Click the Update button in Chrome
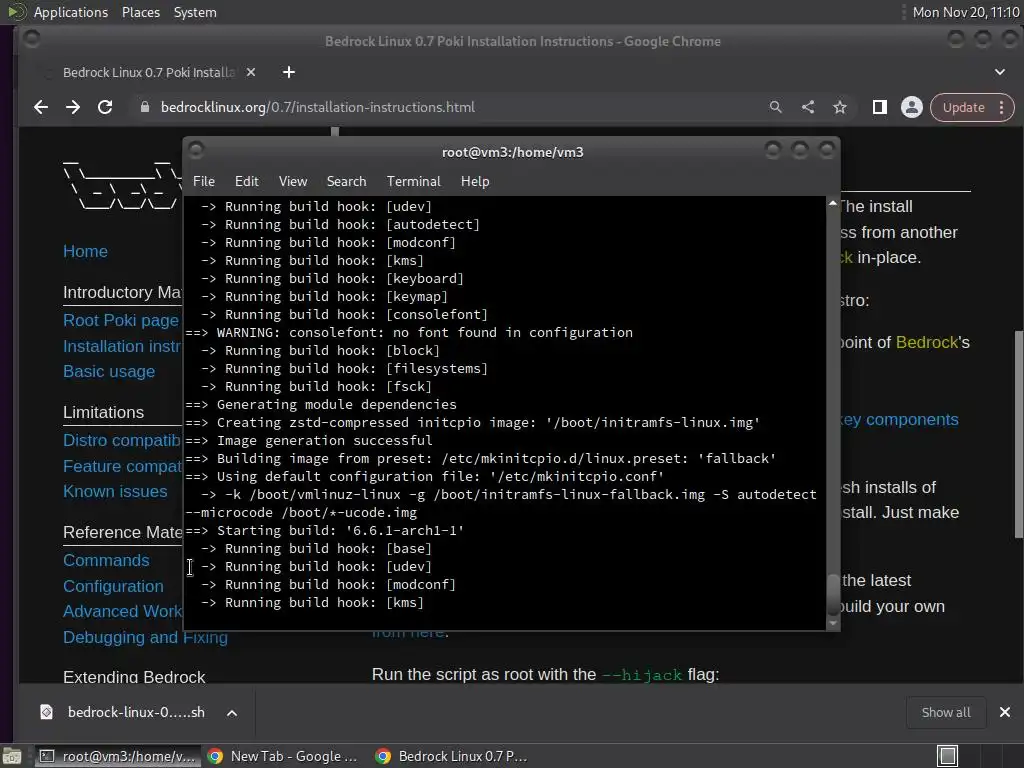 pyautogui.click(x=963, y=107)
